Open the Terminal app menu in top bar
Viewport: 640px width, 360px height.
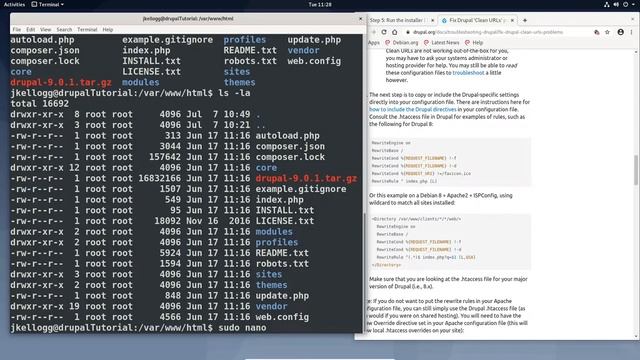pyautogui.click(x=47, y=4)
